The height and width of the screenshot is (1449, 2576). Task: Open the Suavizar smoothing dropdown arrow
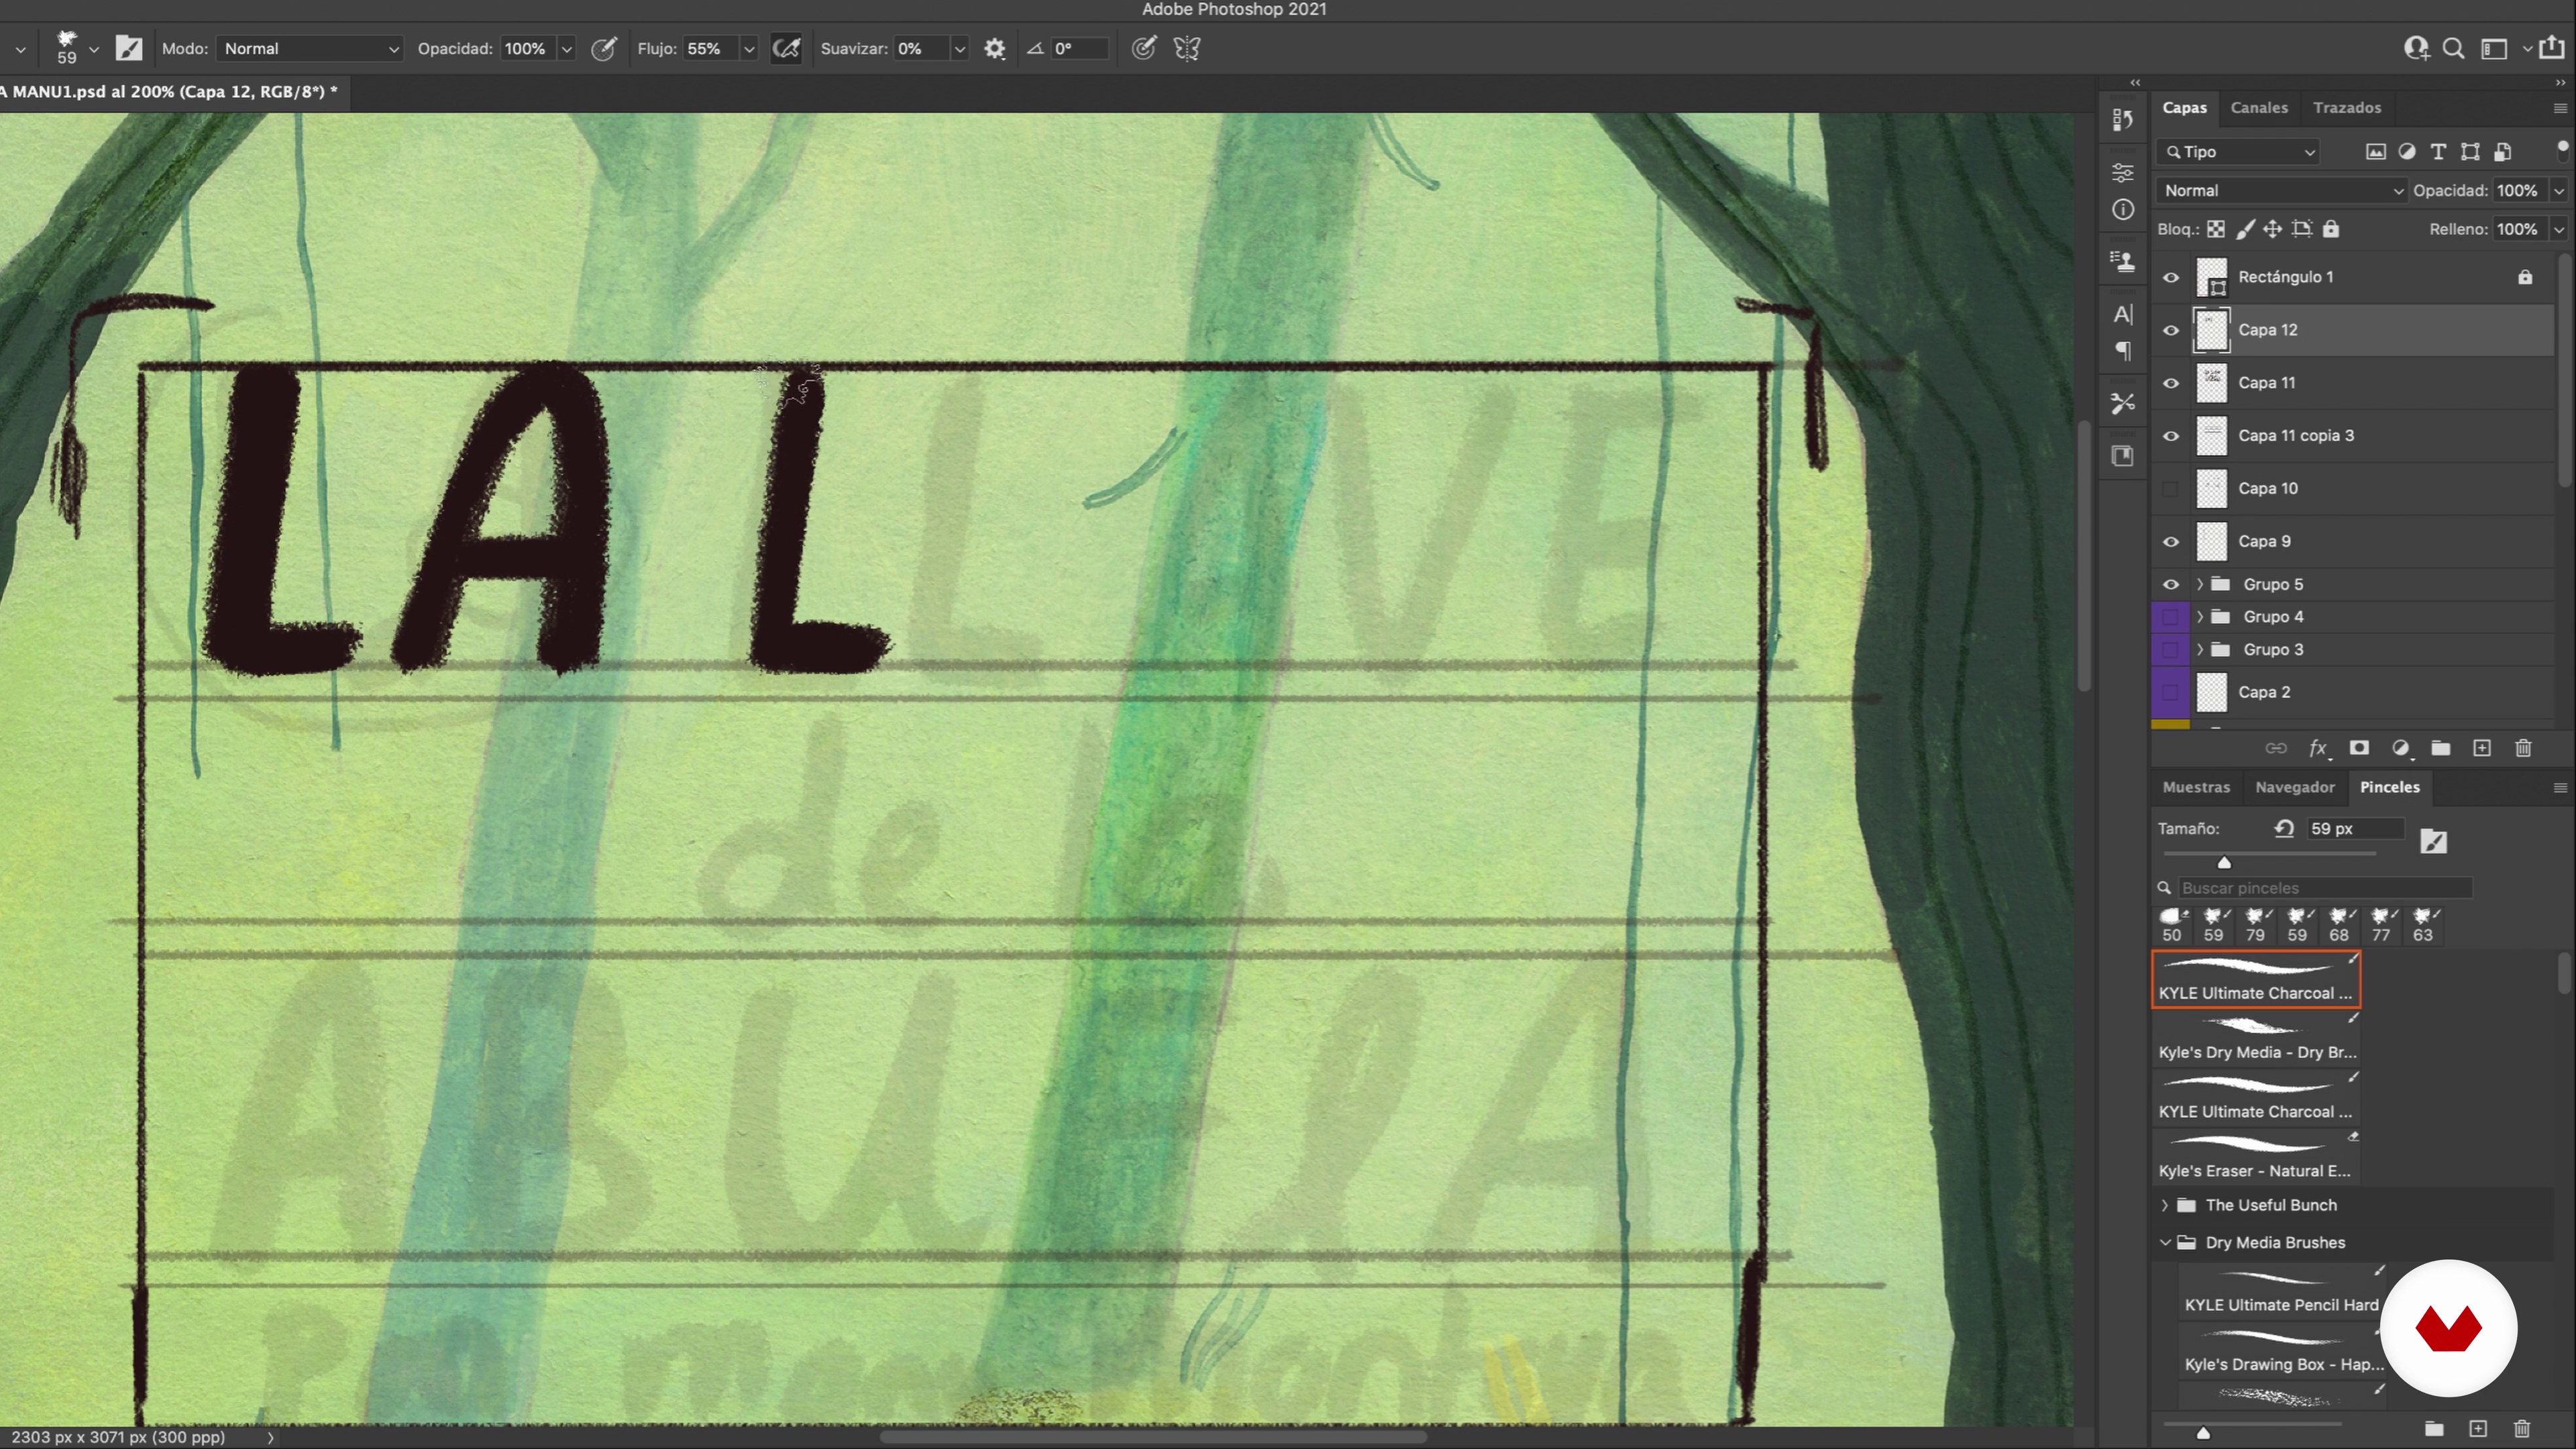click(959, 49)
